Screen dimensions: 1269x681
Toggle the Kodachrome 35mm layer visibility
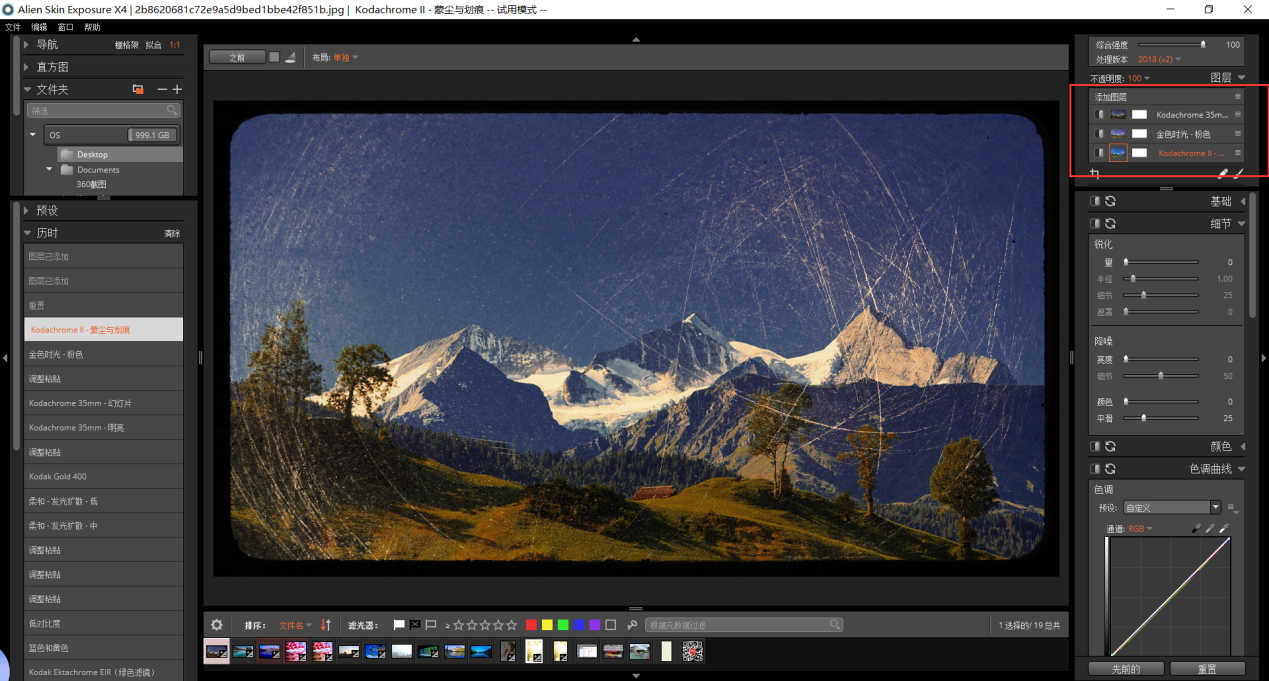1099,115
